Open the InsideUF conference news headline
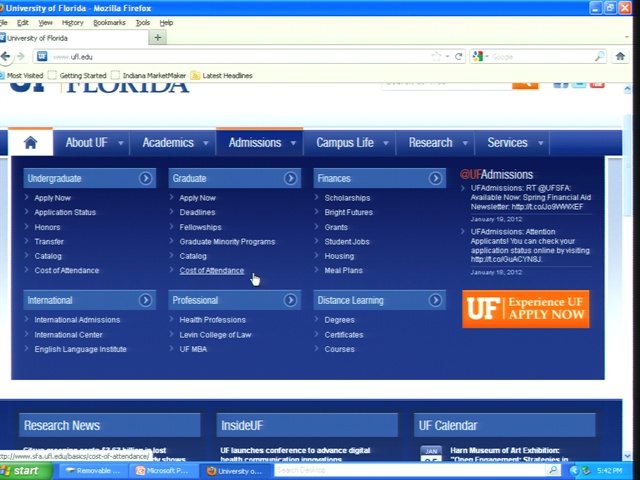640x480 pixels. (295, 455)
